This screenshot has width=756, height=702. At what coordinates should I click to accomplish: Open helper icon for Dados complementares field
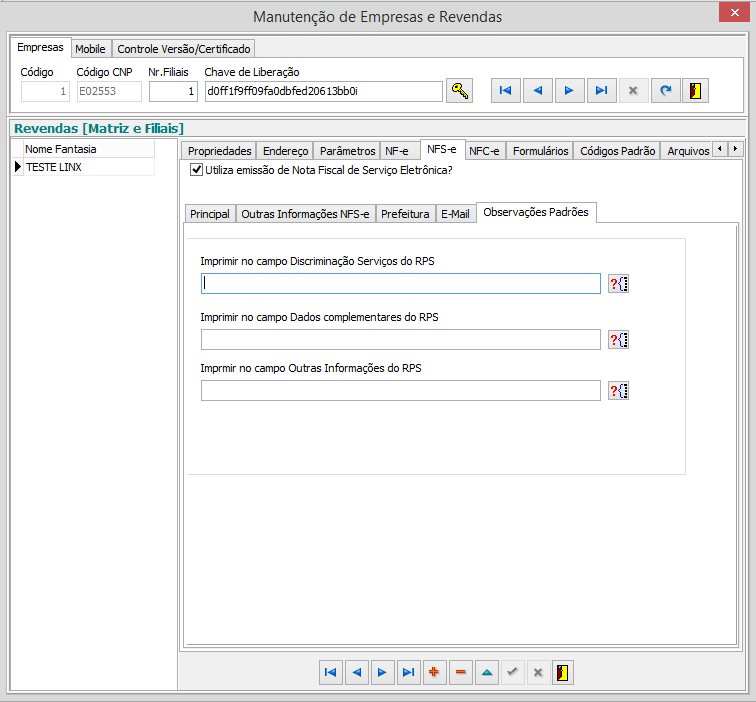[618, 340]
